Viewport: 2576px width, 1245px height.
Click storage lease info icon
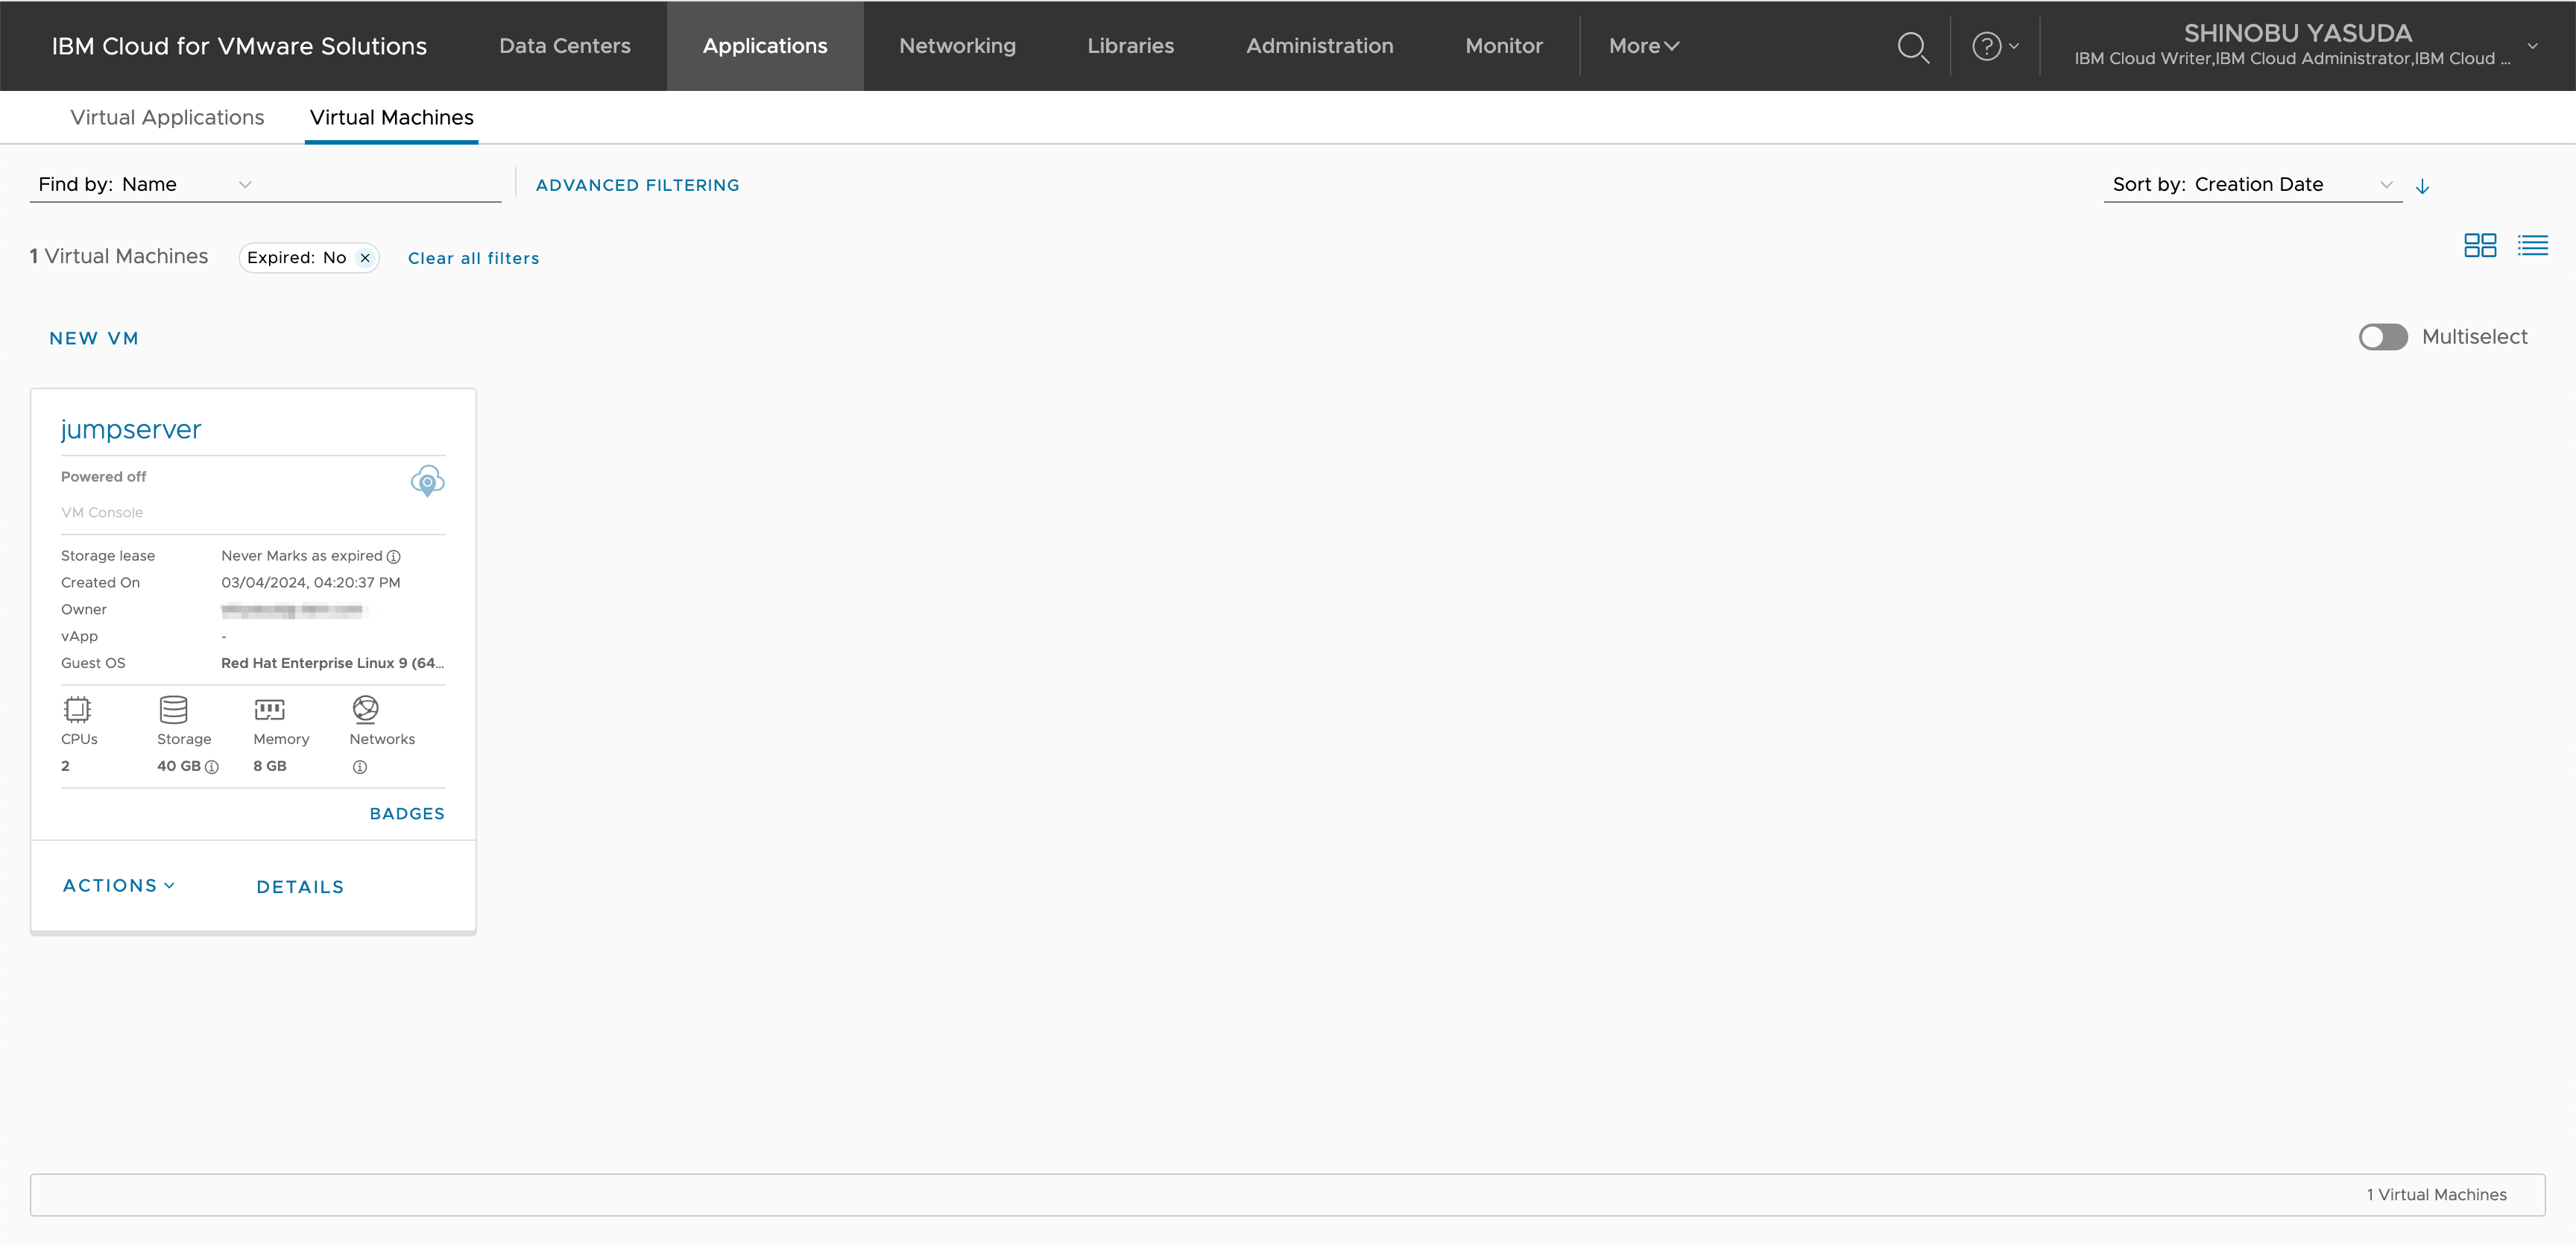pyautogui.click(x=394, y=557)
